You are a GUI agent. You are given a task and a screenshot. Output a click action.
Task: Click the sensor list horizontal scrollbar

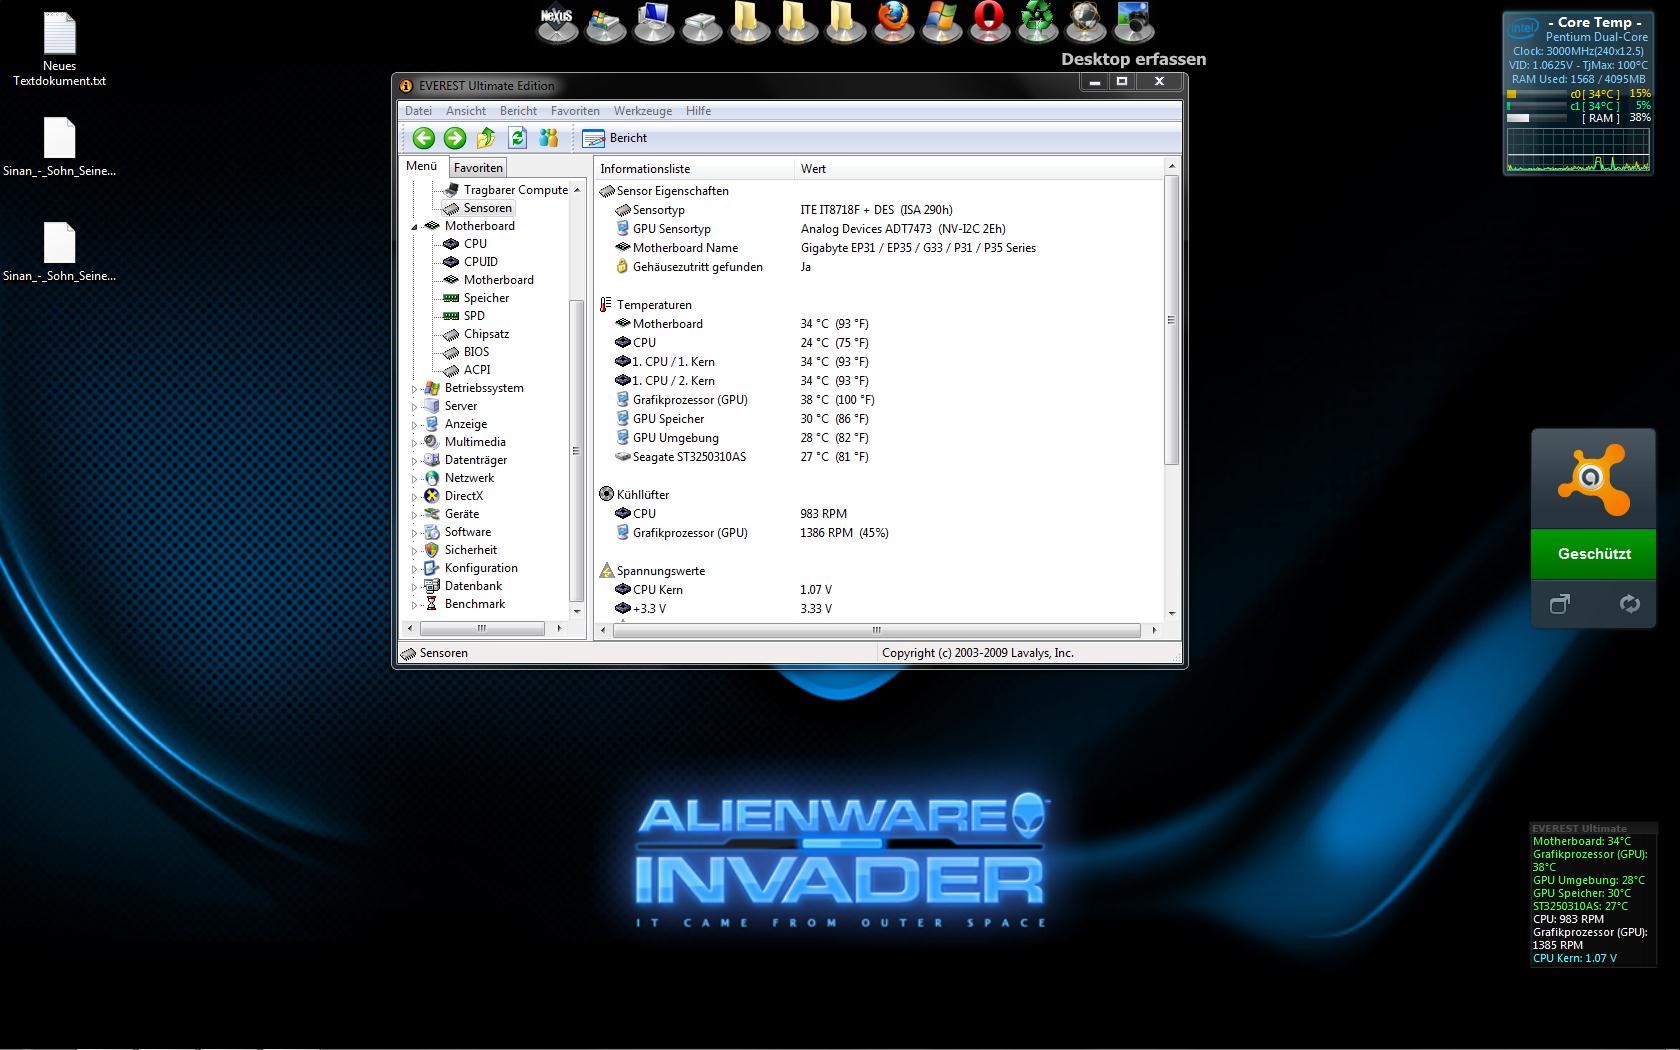point(876,630)
